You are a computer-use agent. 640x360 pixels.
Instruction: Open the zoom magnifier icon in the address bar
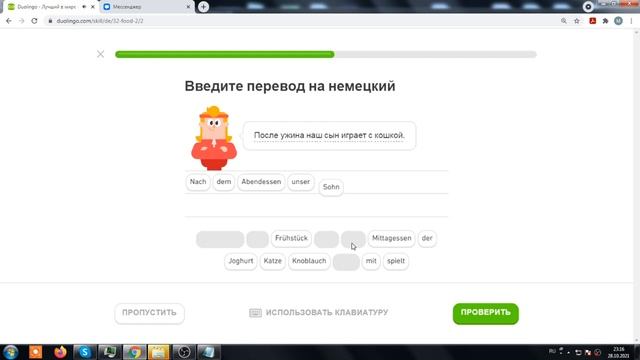(564, 21)
